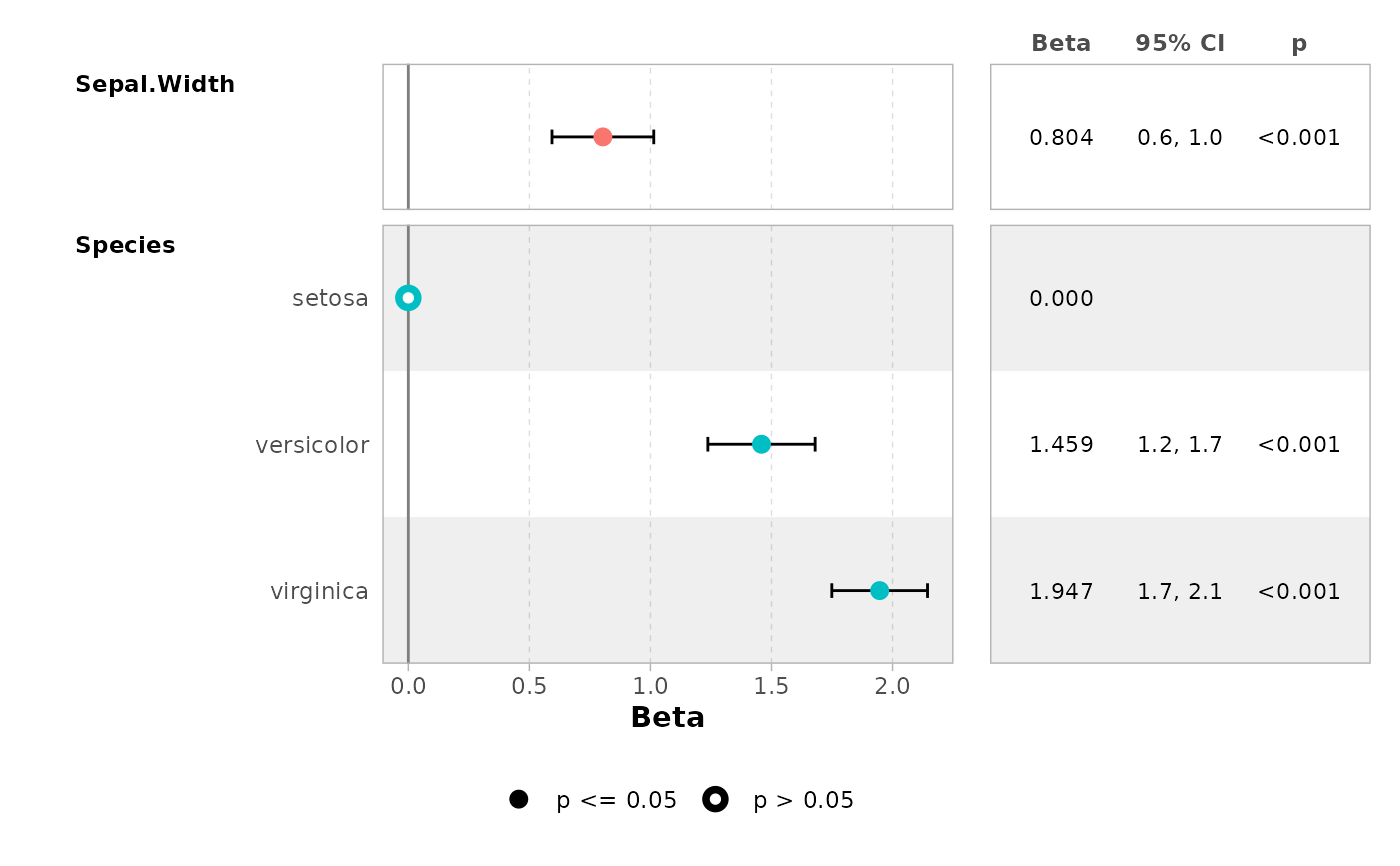Select the Species group heading
Image resolution: width=1400 pixels, height=866 pixels.
coord(125,246)
